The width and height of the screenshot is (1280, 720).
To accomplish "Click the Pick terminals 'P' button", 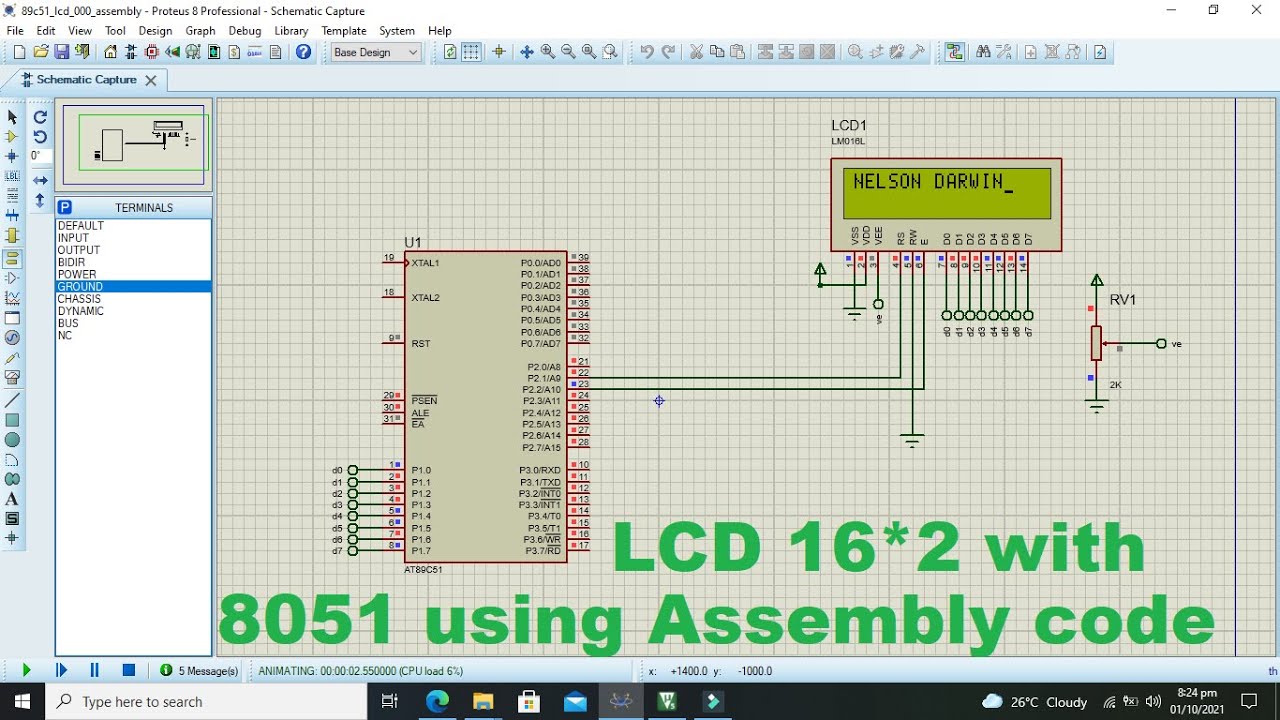I will [x=65, y=208].
